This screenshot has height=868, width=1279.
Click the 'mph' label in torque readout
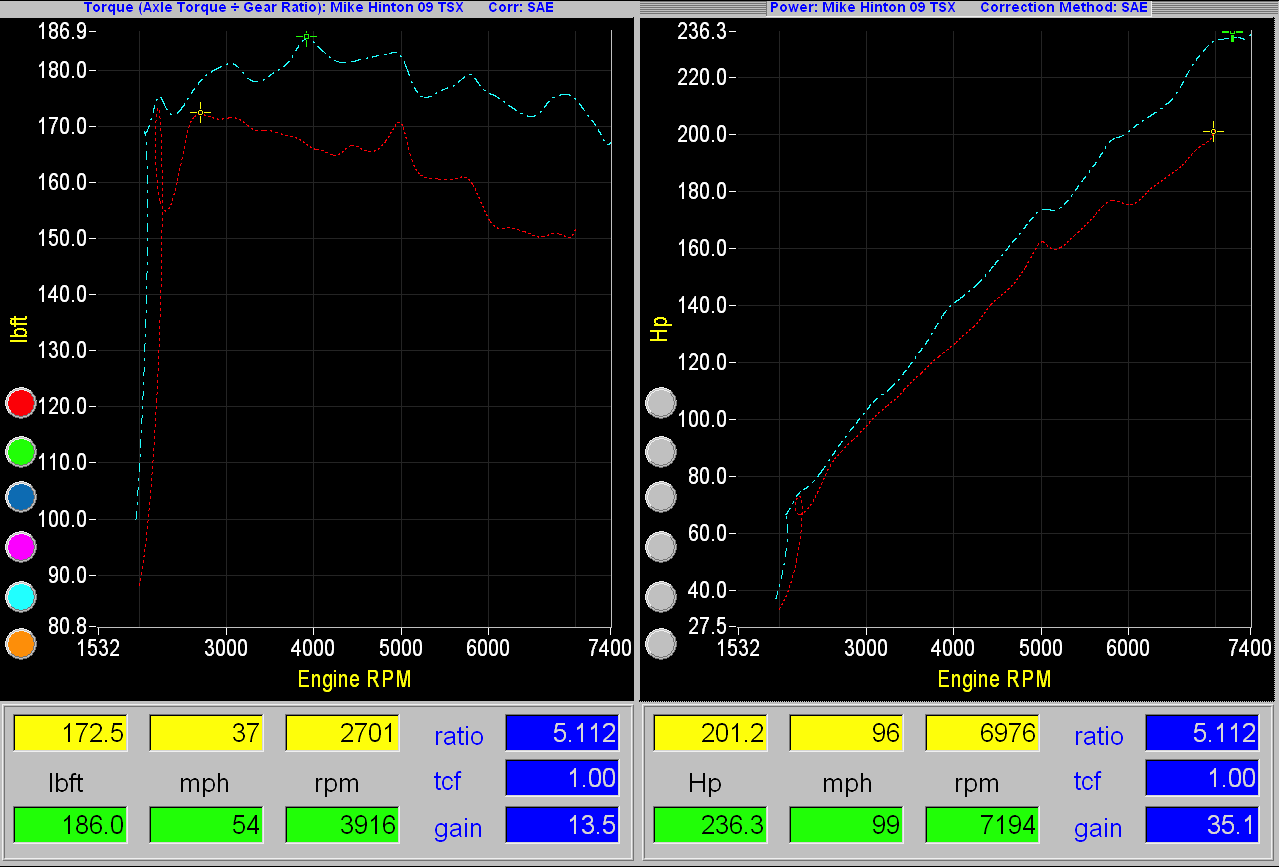(204, 784)
